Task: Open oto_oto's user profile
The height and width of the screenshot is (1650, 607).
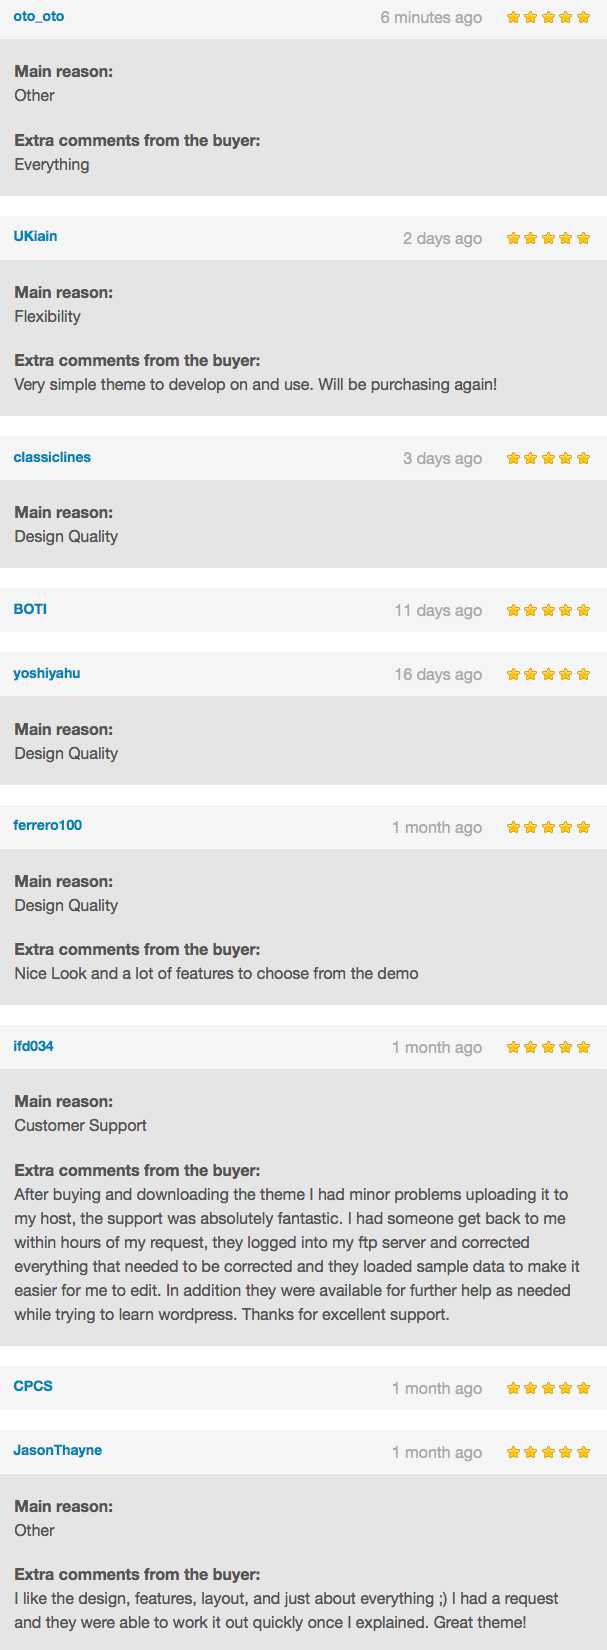Action: 37,17
